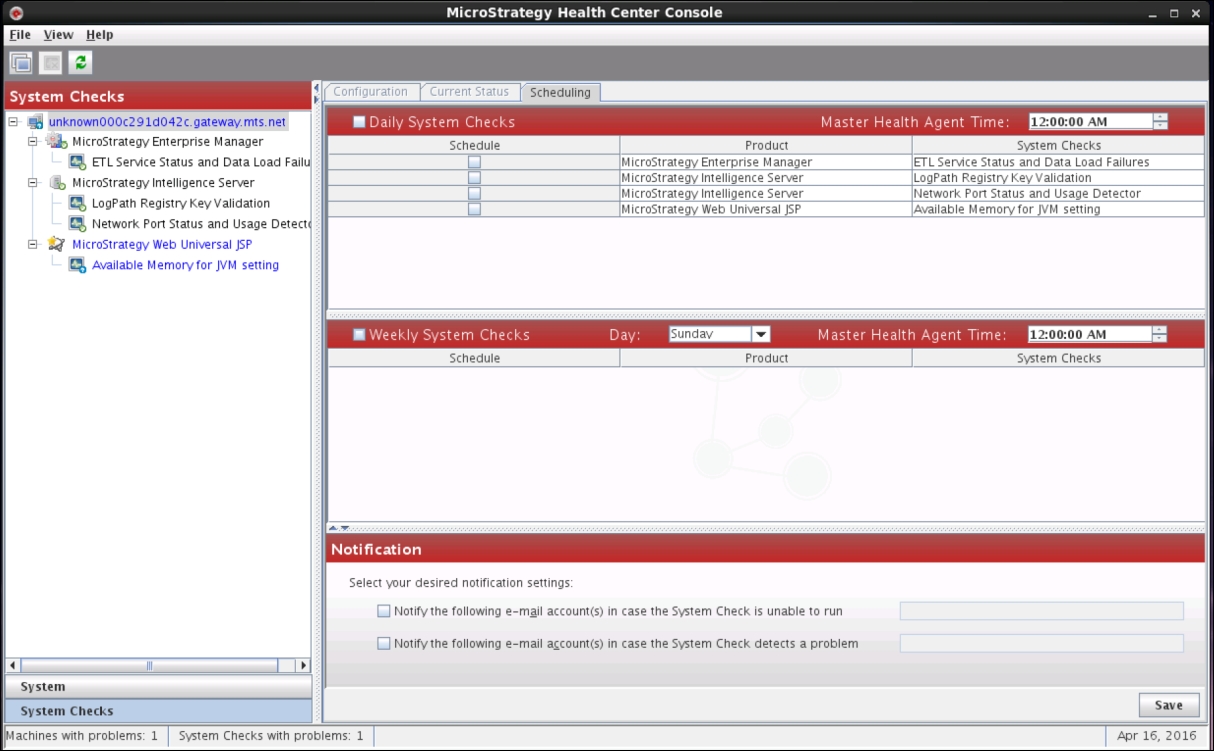Decrease the weekly Master Health Agent Time
This screenshot has height=751, width=1214.
tap(1160, 339)
